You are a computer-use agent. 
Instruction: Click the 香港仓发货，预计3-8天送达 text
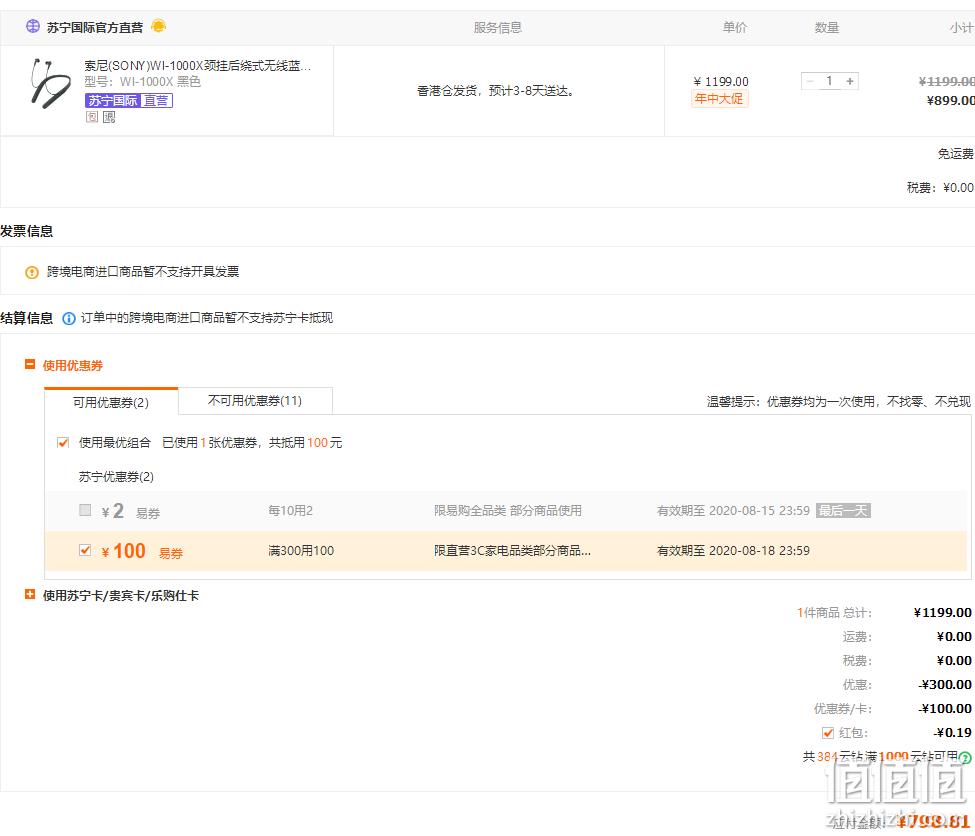click(496, 91)
